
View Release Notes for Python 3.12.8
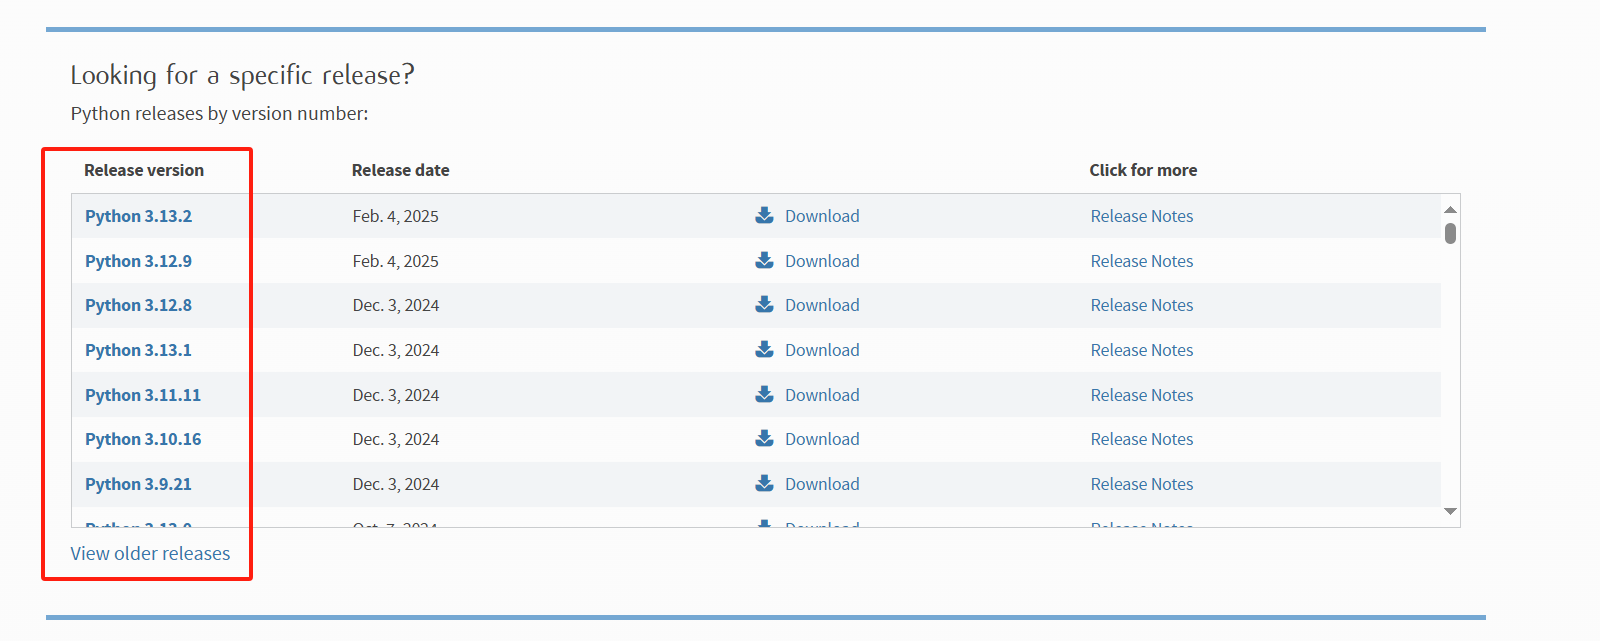[x=1142, y=305]
